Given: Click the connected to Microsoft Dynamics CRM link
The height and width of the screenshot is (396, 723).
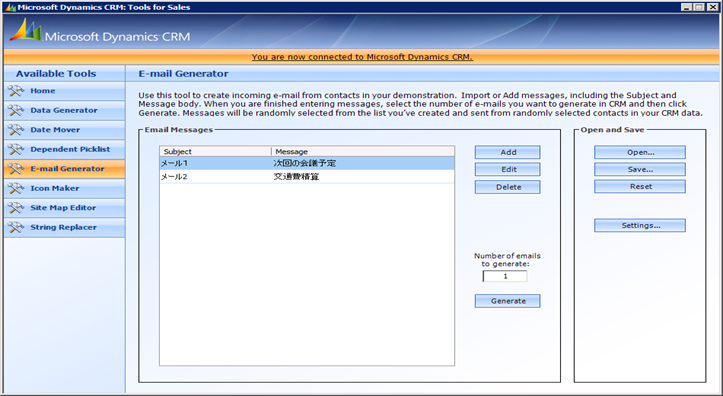Looking at the screenshot, I should (362, 57).
